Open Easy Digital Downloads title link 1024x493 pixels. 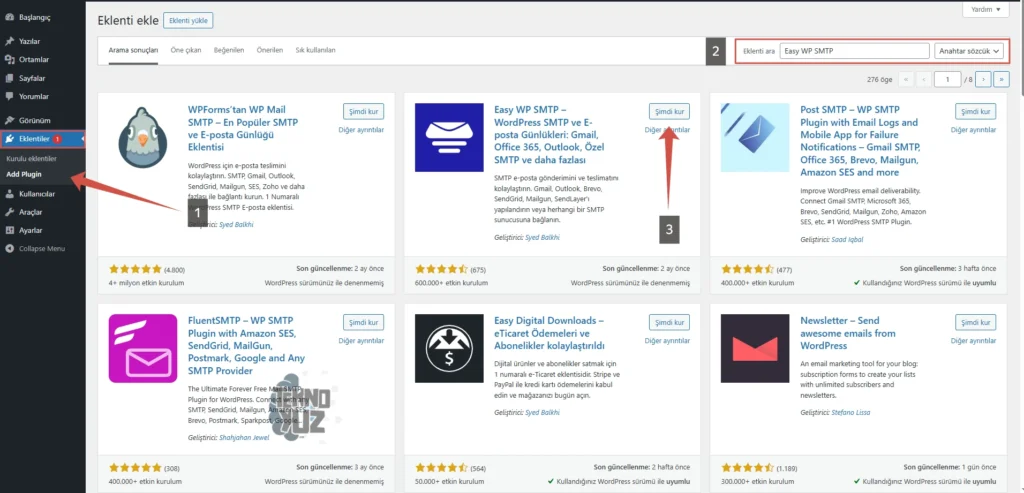point(550,333)
